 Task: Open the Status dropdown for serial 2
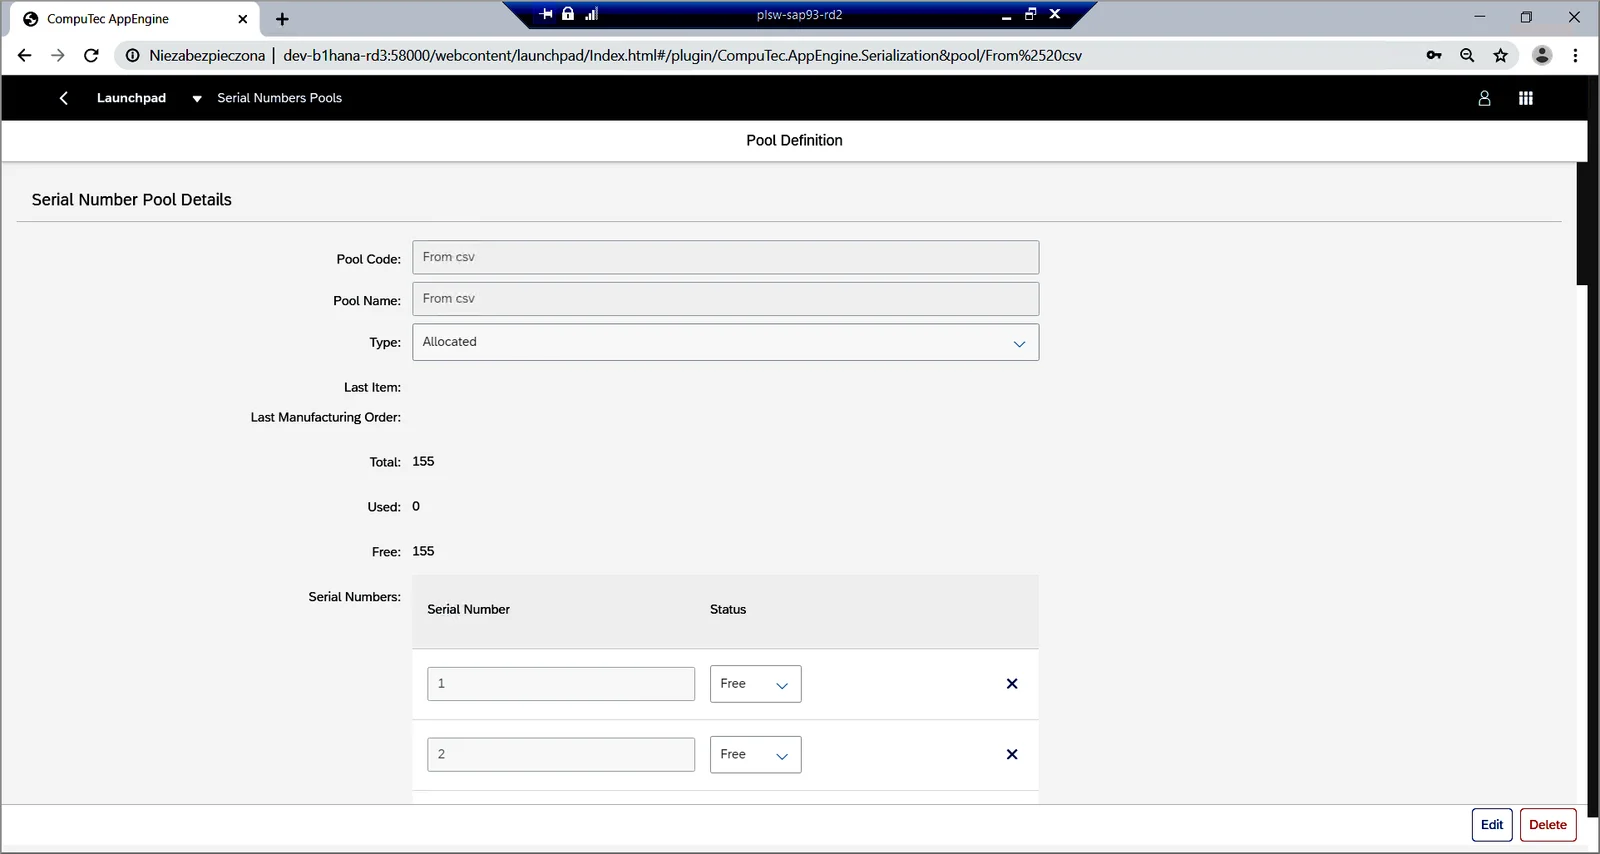(x=755, y=755)
